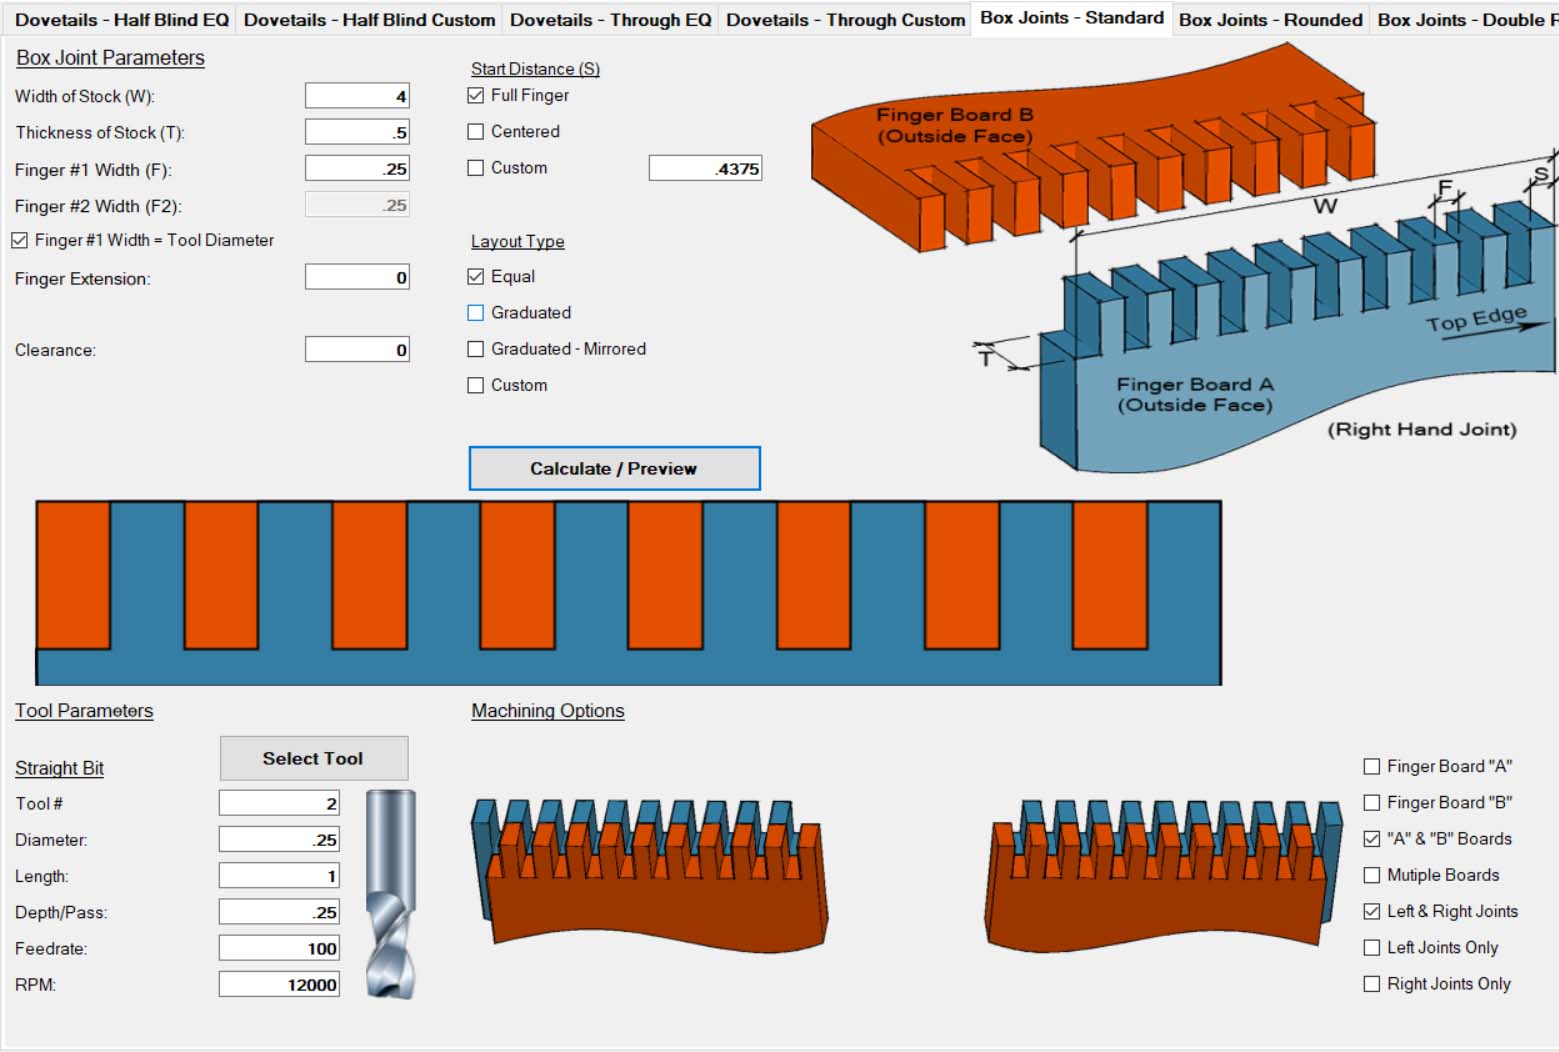This screenshot has height=1052, width=1559.
Task: Select Graduated - Mirrored layout type
Action: tap(476, 349)
